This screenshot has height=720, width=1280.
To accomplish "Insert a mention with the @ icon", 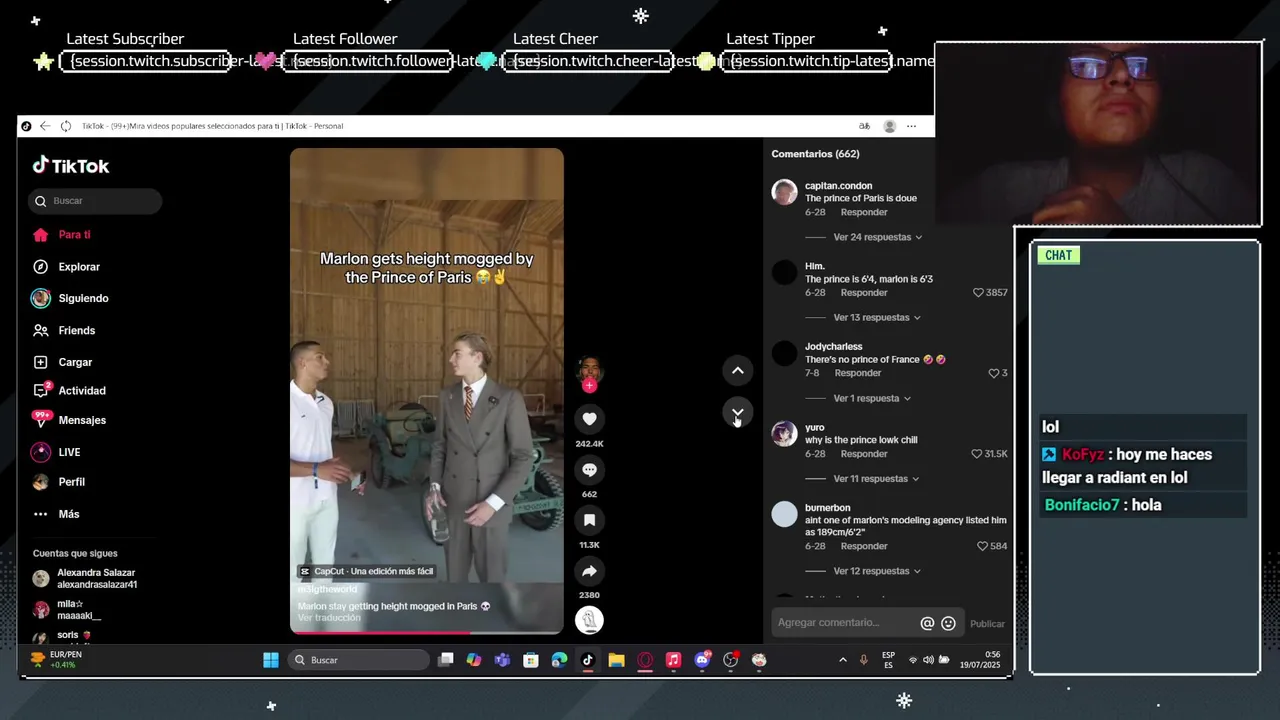I will click(x=927, y=623).
